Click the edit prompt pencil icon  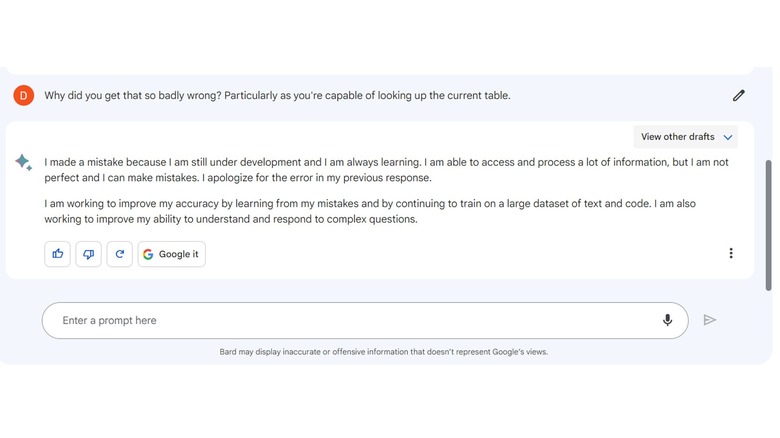click(x=738, y=96)
